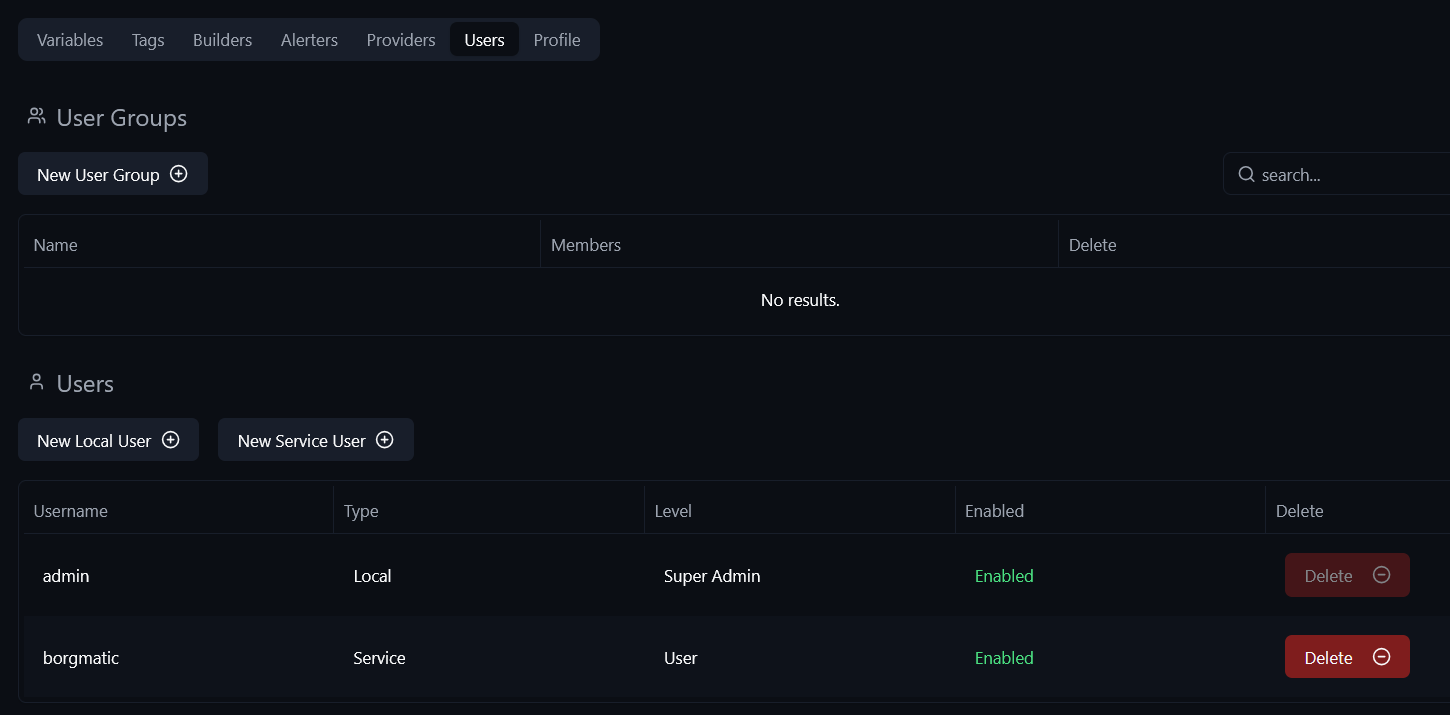Screen dimensions: 1450x715
Task: Click the minus icon on borgmatic's Delete button
Action: [x=1382, y=657]
